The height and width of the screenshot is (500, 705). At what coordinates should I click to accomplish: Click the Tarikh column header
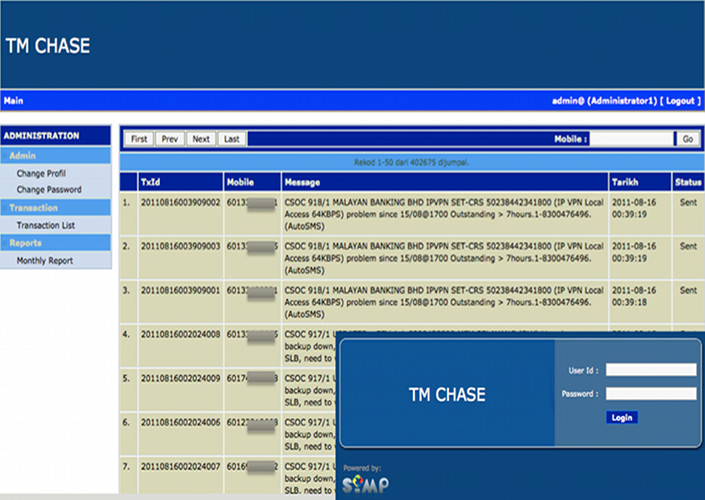pyautogui.click(x=640, y=182)
